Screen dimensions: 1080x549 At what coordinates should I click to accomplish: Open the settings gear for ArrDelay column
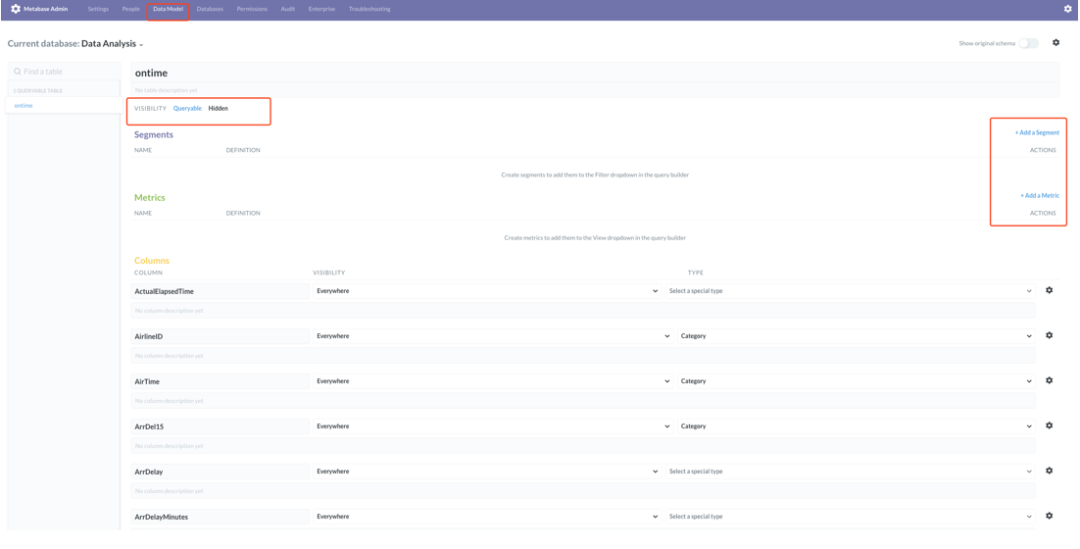1049,471
